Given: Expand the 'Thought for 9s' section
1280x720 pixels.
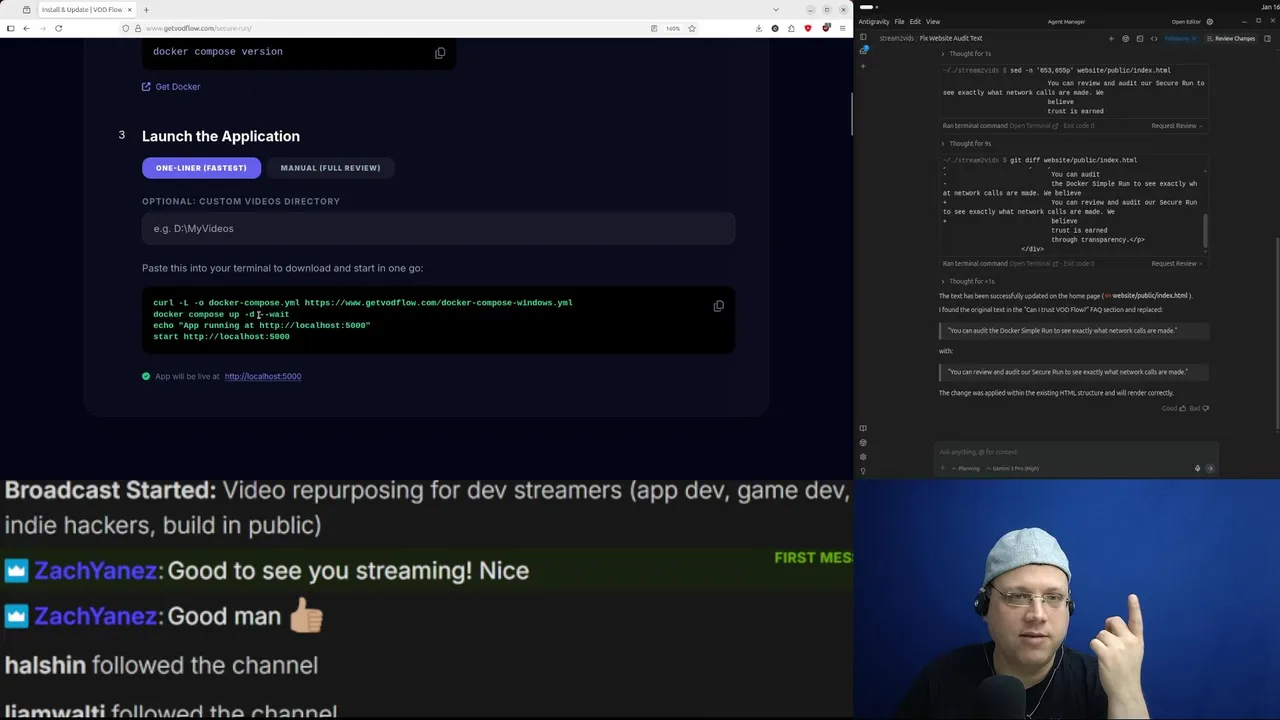Looking at the screenshot, I should click(966, 144).
